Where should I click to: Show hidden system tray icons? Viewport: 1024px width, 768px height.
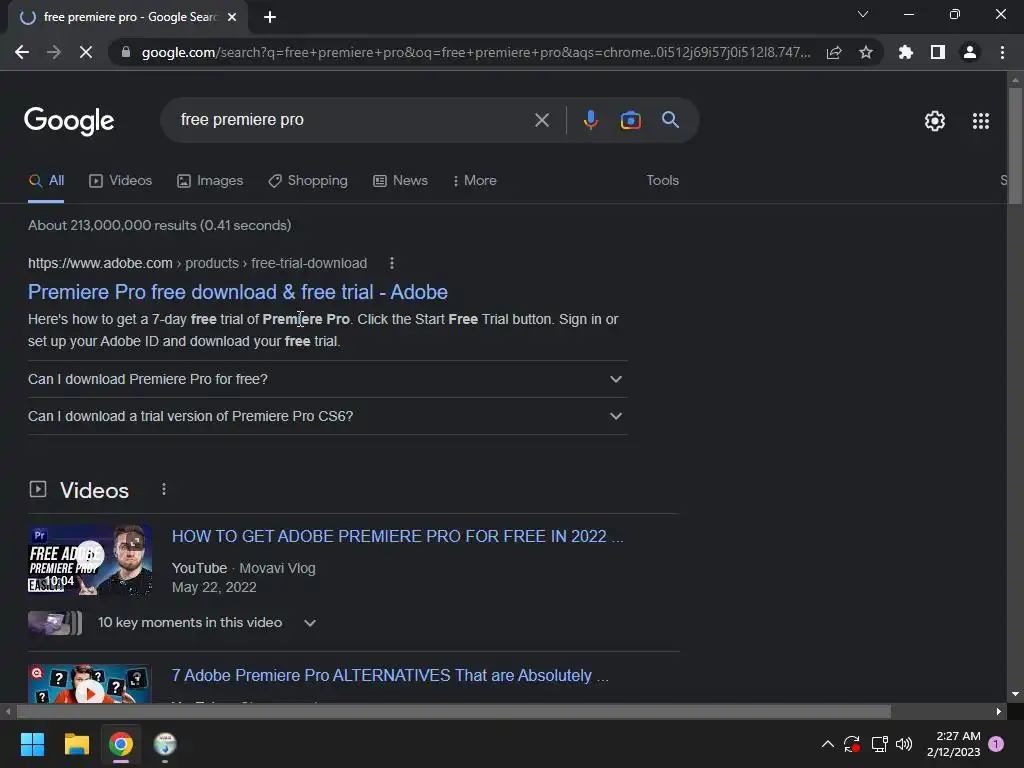coord(827,744)
